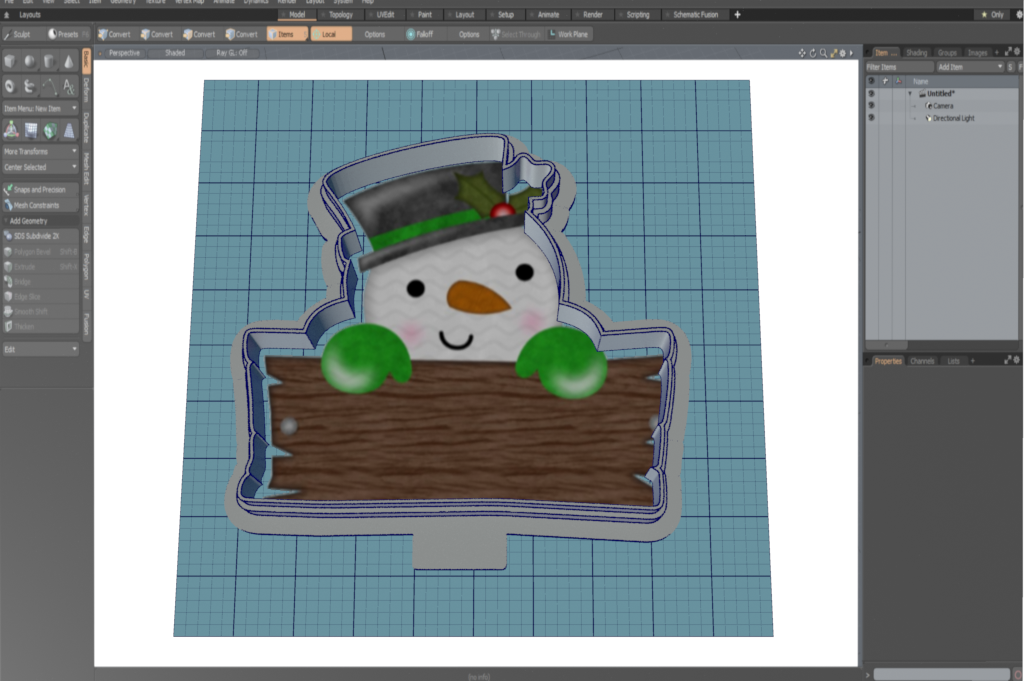Screen dimensions: 1024x681
Task: Select the sphere primitive tool
Action: 30,62
